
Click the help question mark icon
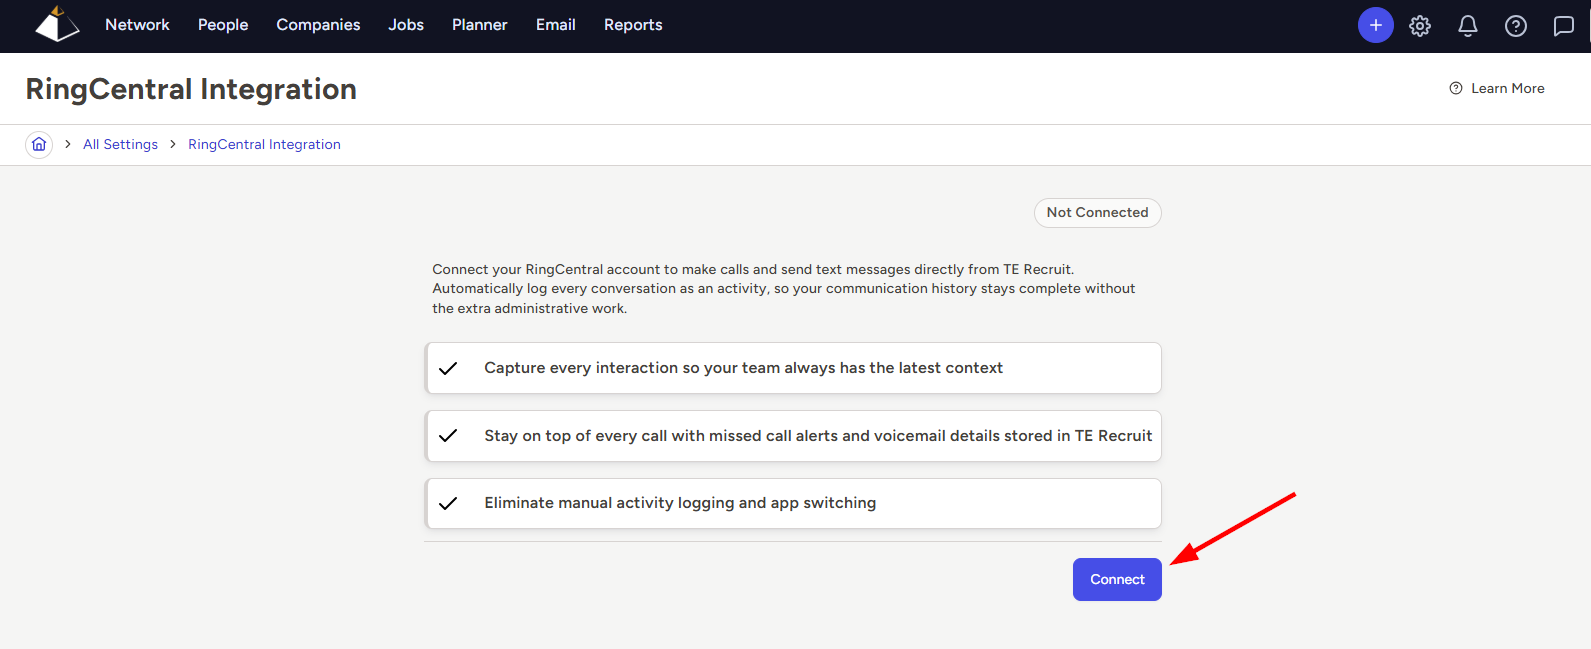1516,26
